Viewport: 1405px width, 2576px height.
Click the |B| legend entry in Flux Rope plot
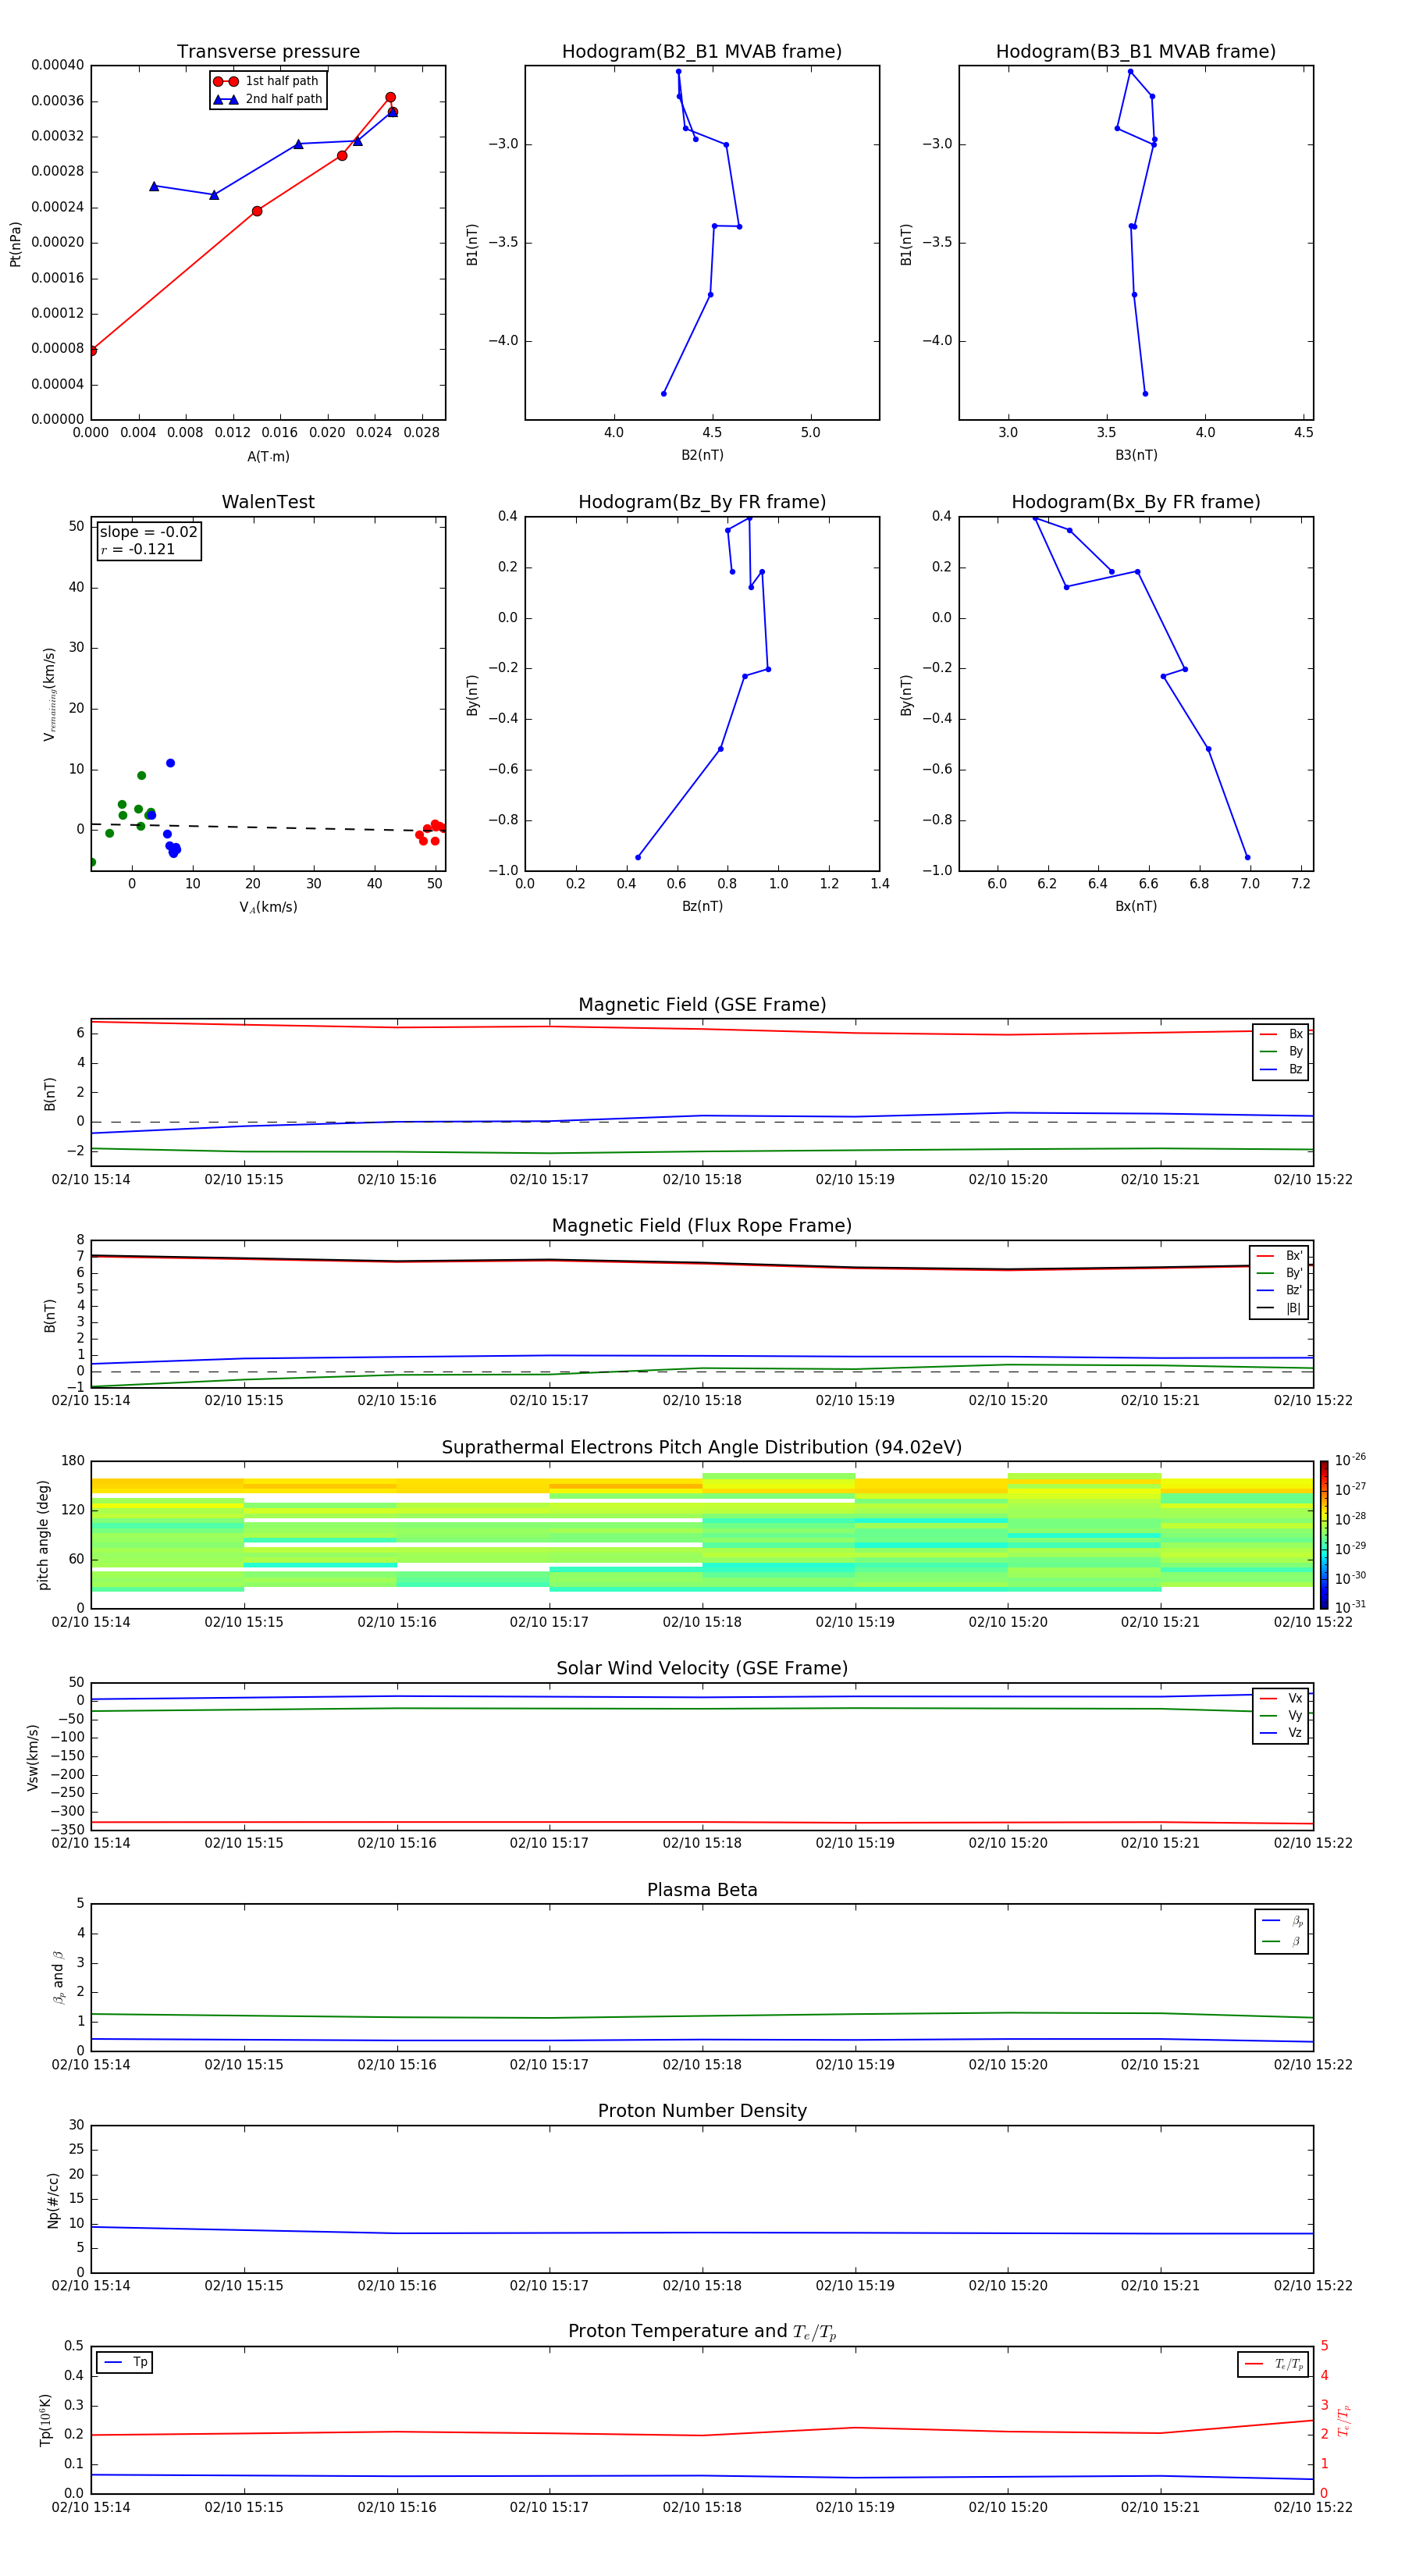click(x=1279, y=1308)
